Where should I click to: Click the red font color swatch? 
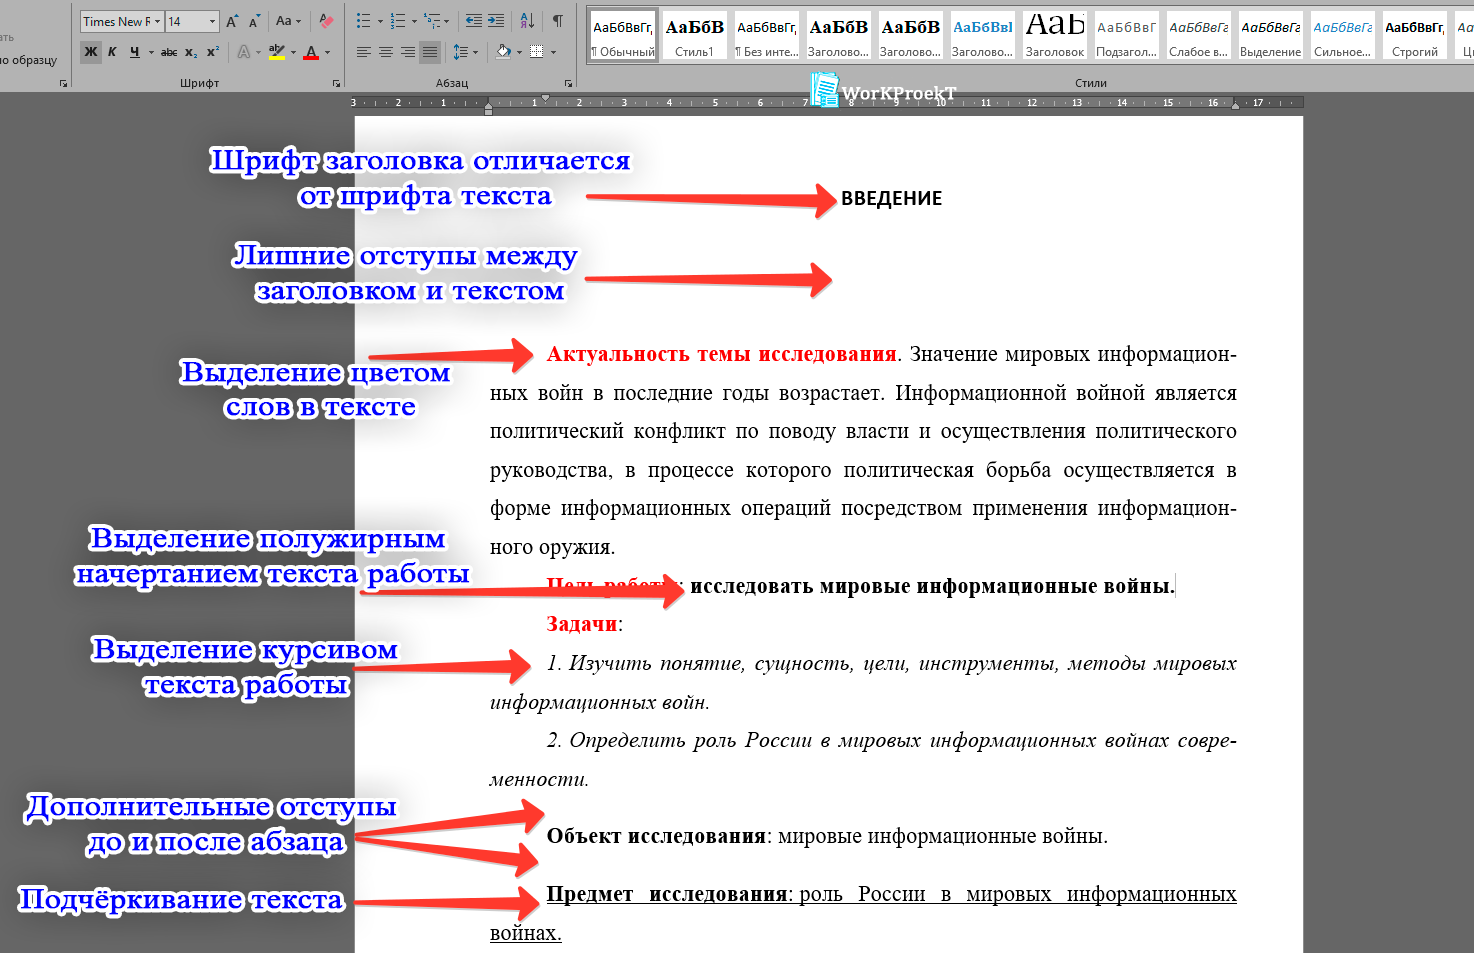[x=311, y=53]
